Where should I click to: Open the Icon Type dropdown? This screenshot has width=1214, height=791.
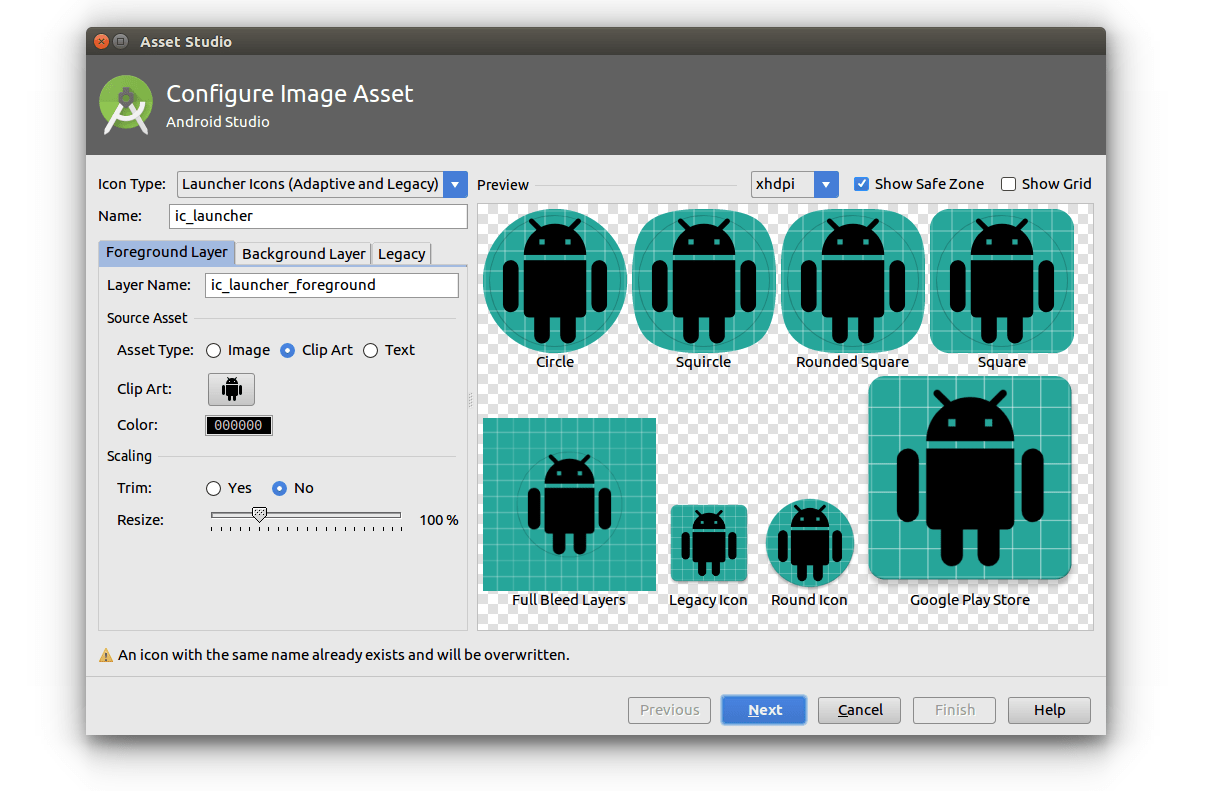pyautogui.click(x=455, y=184)
